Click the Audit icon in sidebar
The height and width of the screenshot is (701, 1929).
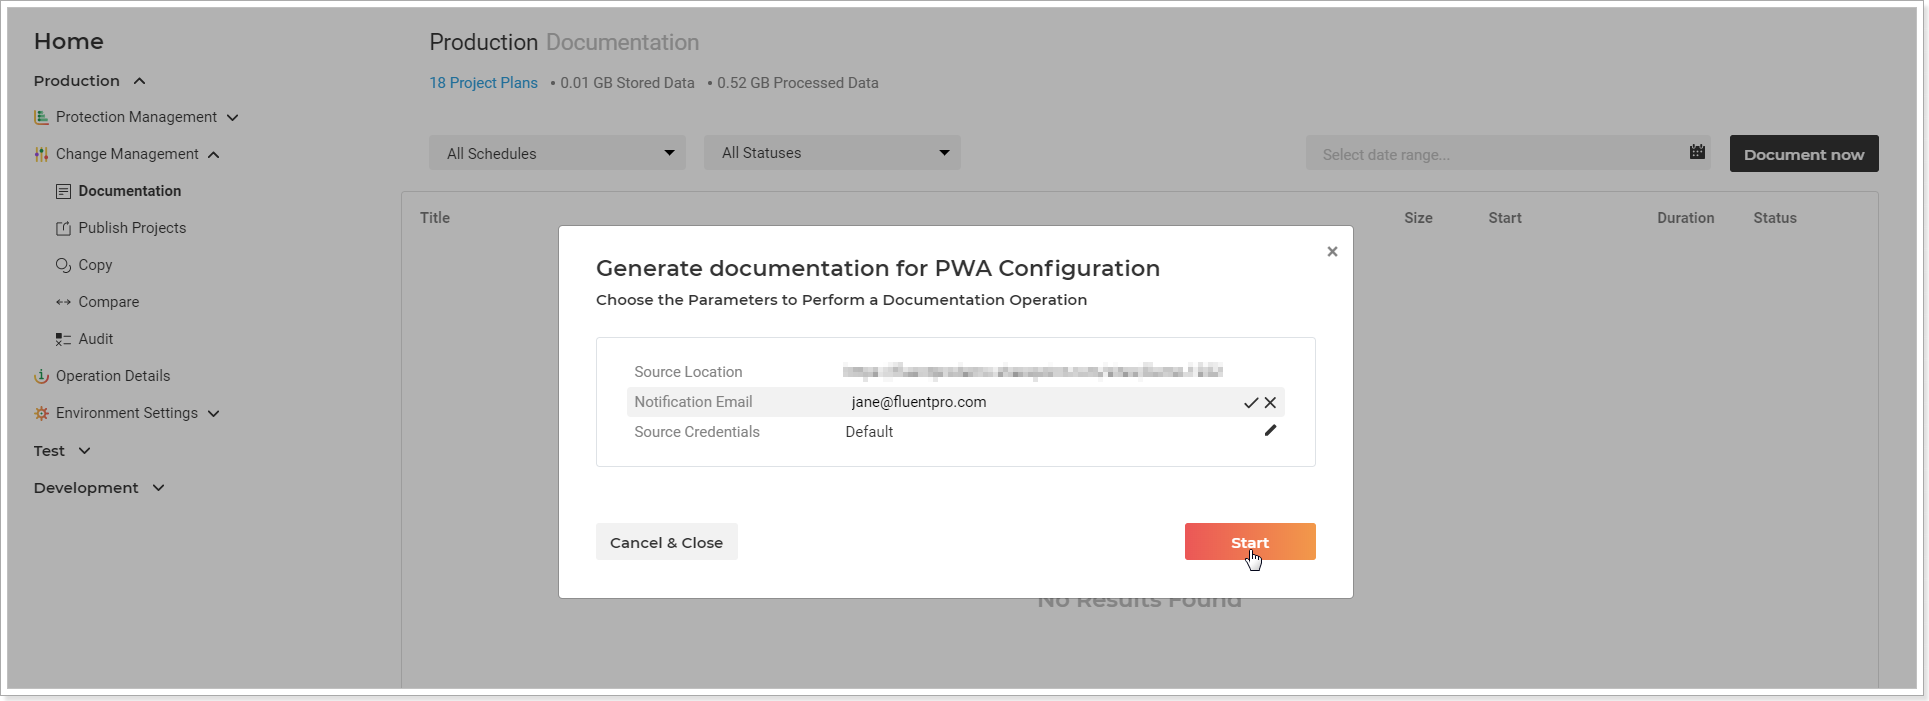pos(64,339)
